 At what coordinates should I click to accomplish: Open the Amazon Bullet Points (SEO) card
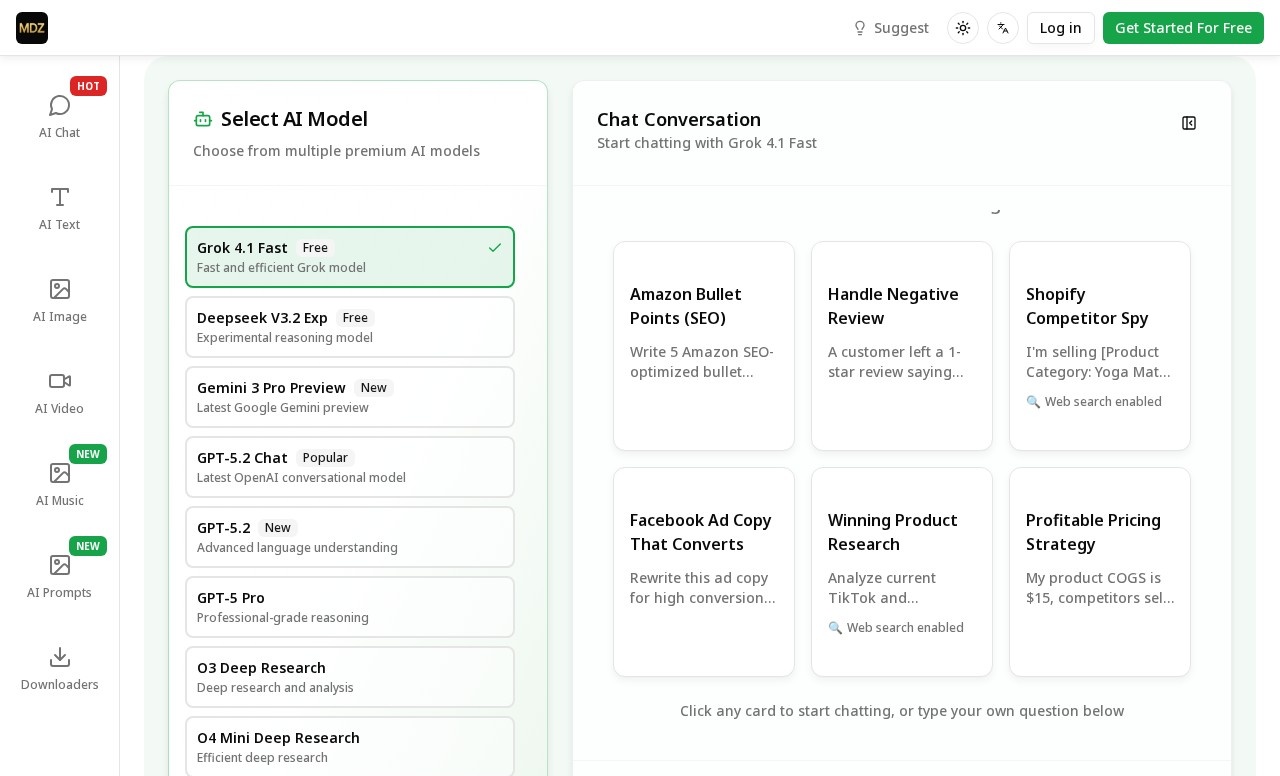(x=704, y=346)
